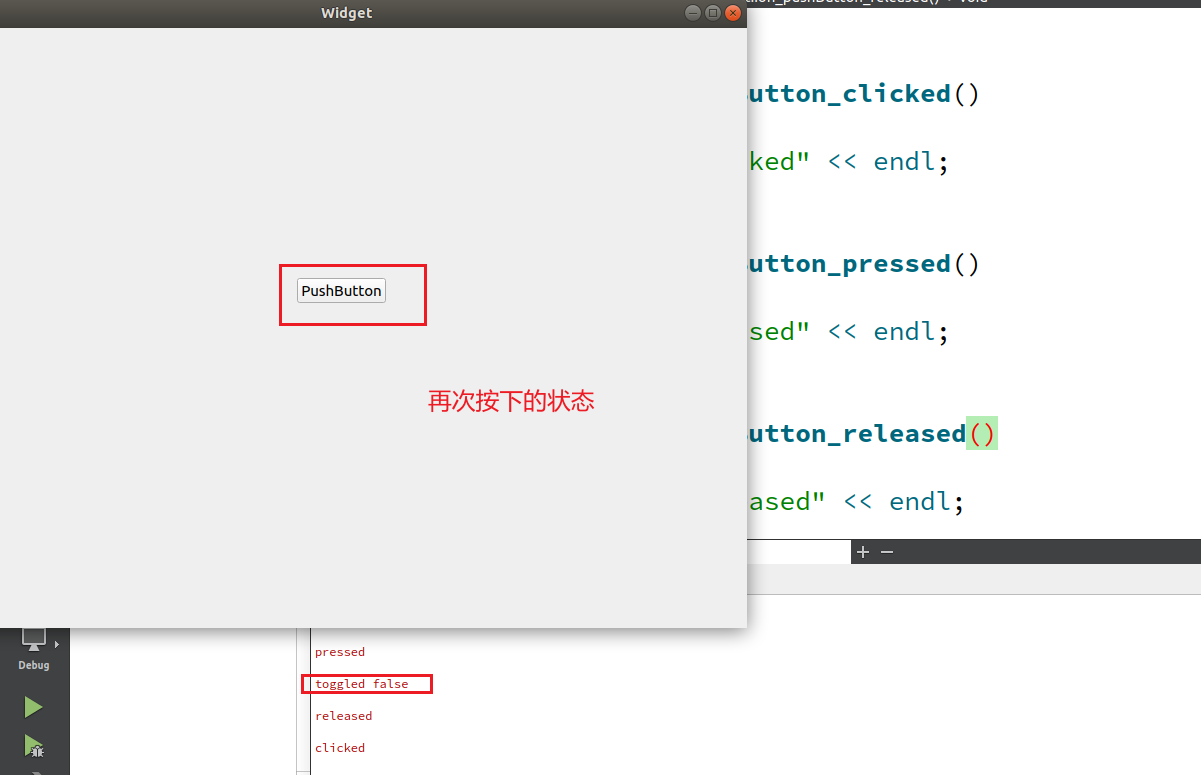Minimize the Widget window
This screenshot has height=775, width=1201.
[693, 13]
